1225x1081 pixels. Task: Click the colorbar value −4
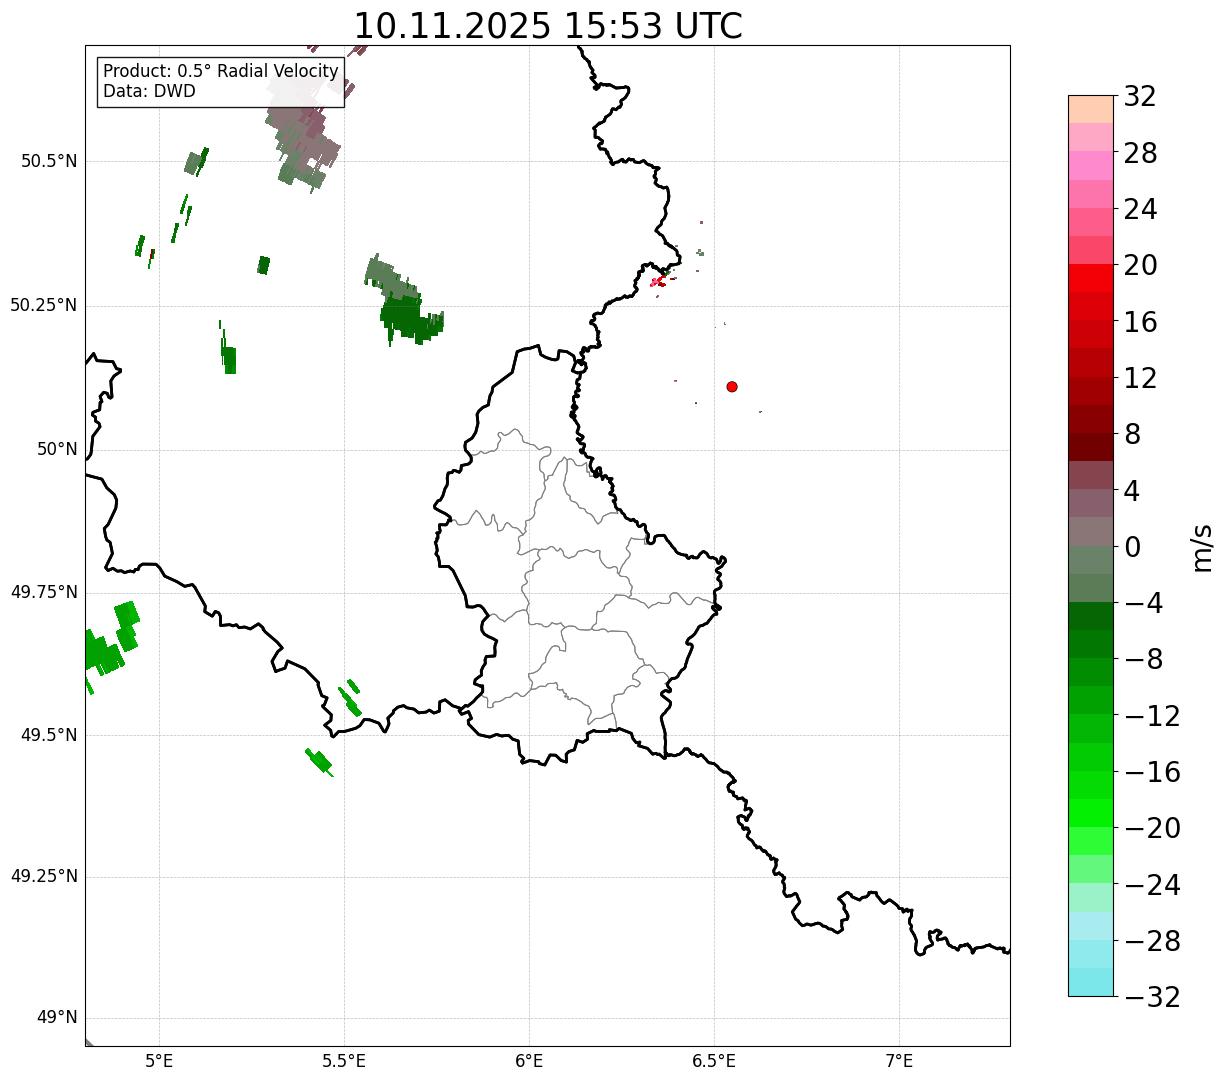point(1142,603)
